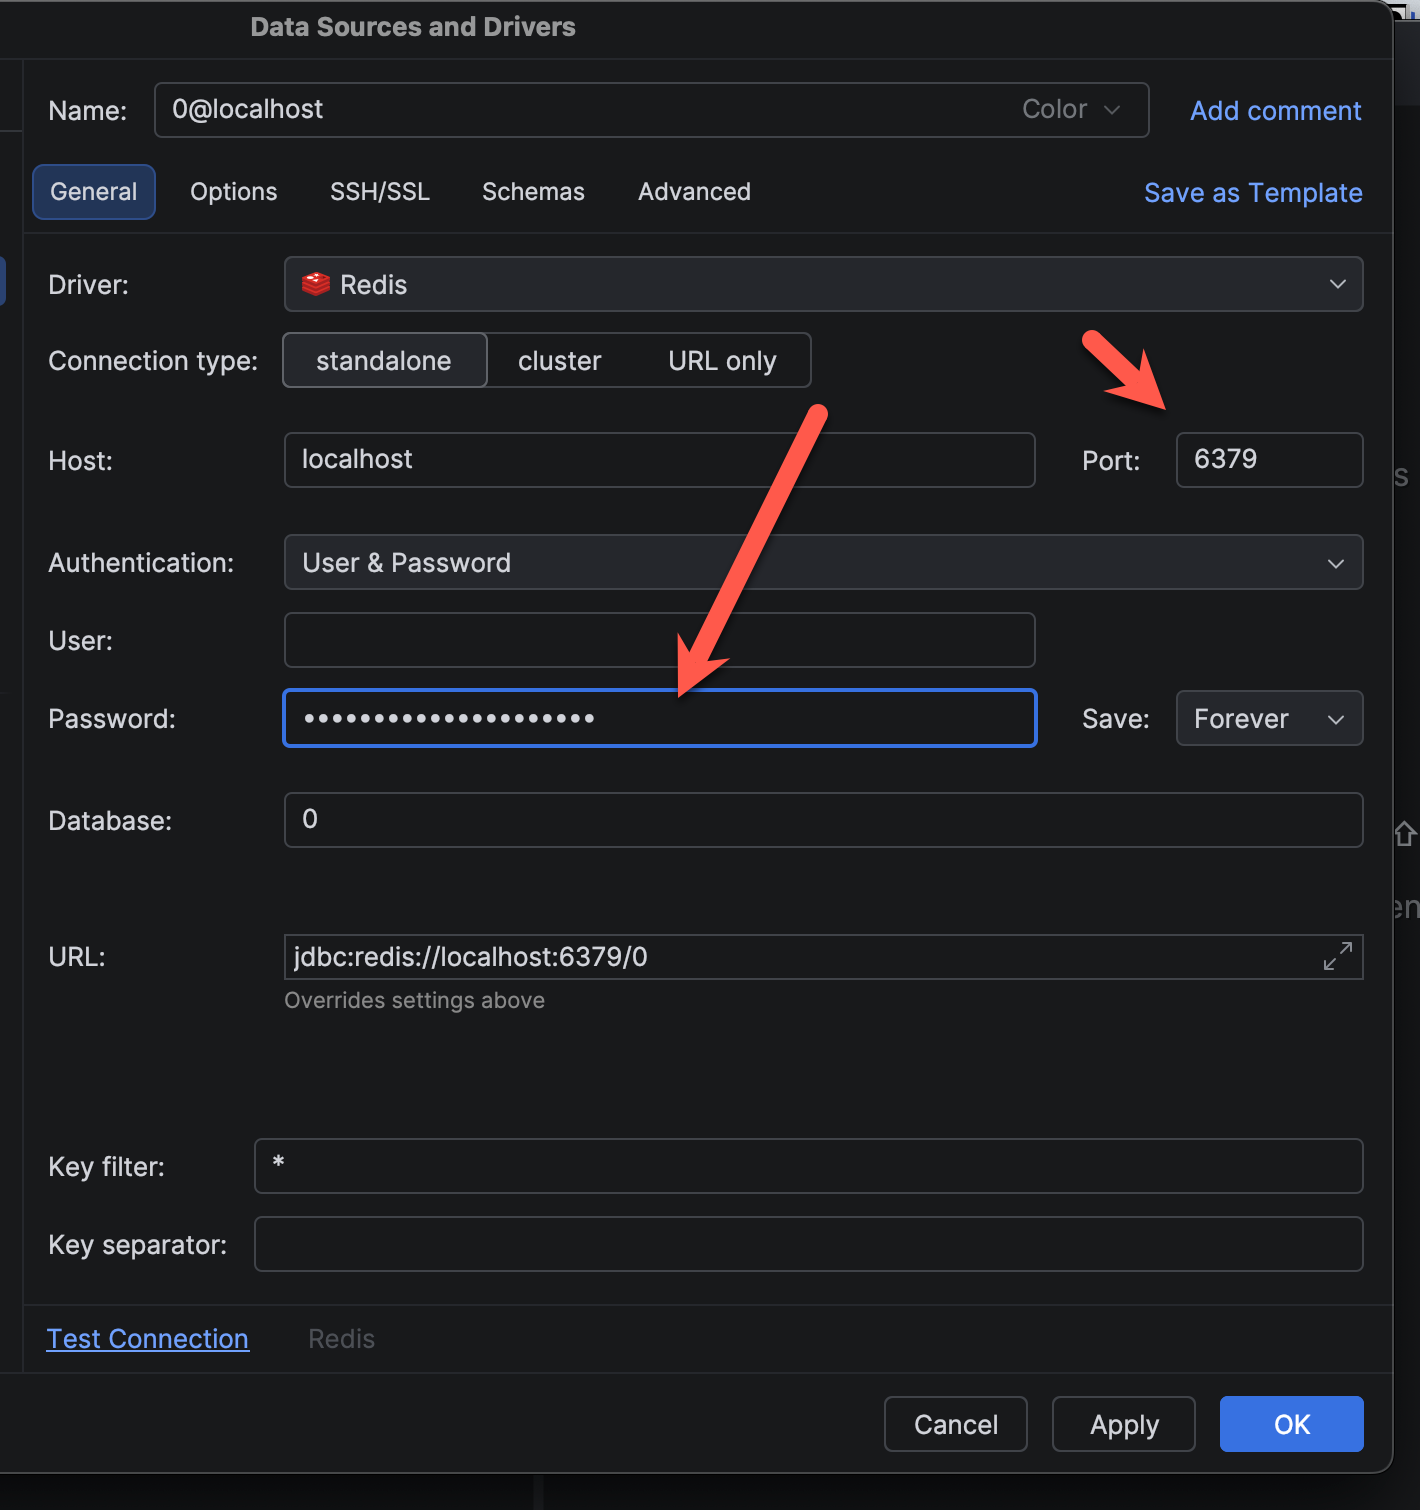Open the Schemas tab
Viewport: 1420px width, 1510px height.
click(x=533, y=191)
